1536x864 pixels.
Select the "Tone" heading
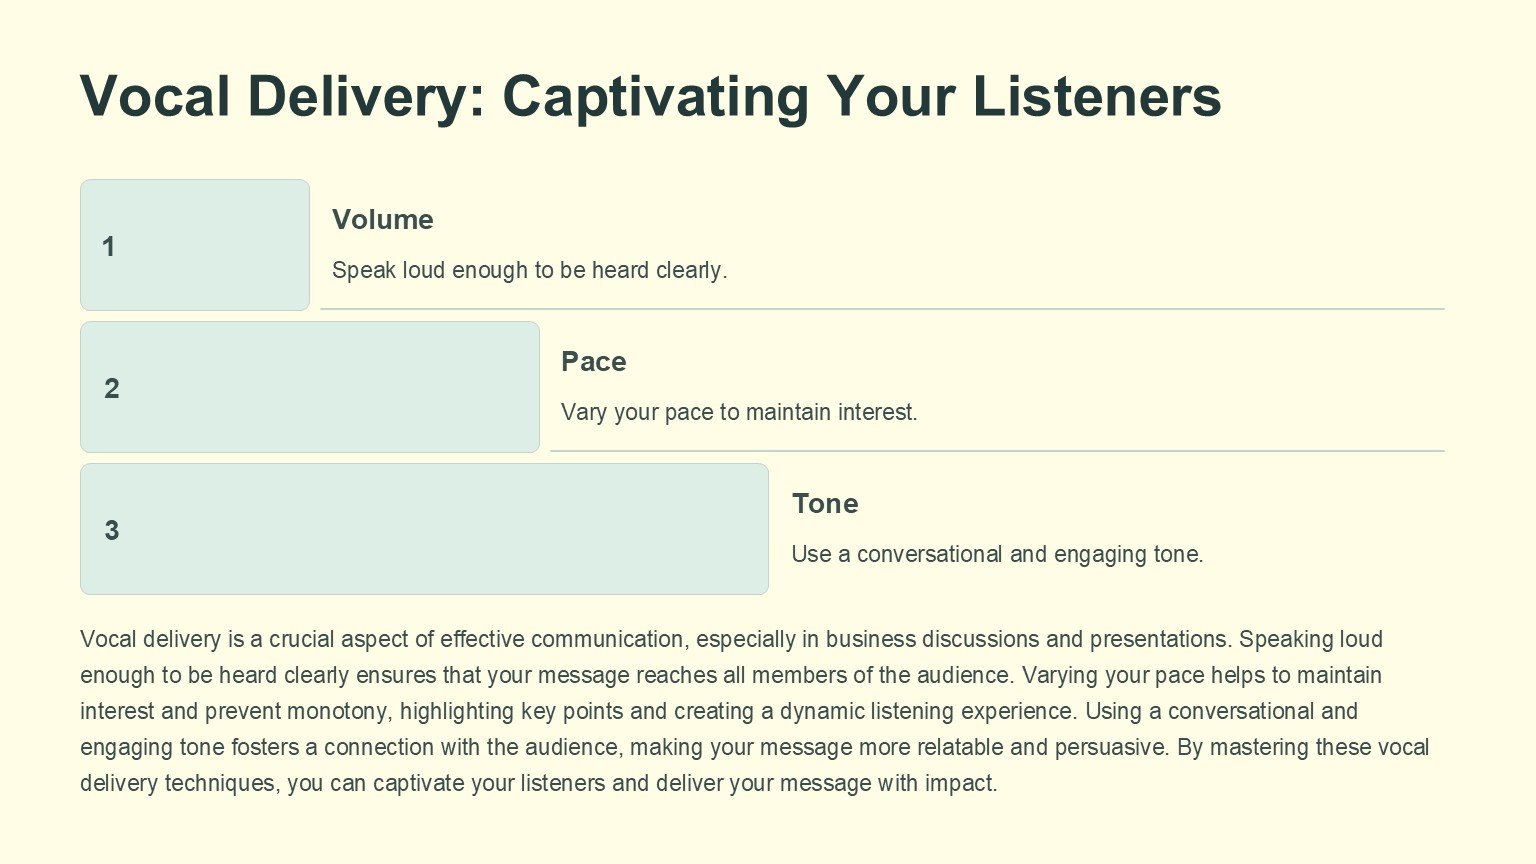[825, 504]
